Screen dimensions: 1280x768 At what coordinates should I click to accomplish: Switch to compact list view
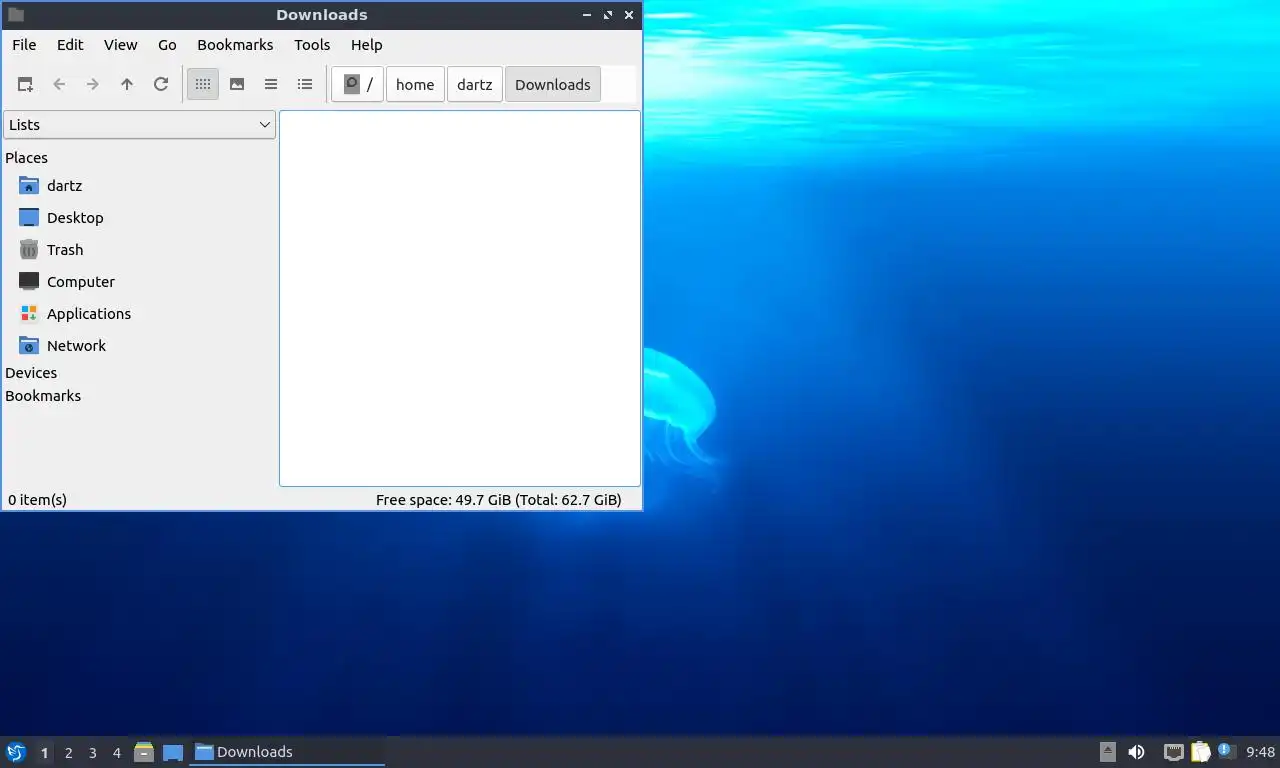pos(271,85)
